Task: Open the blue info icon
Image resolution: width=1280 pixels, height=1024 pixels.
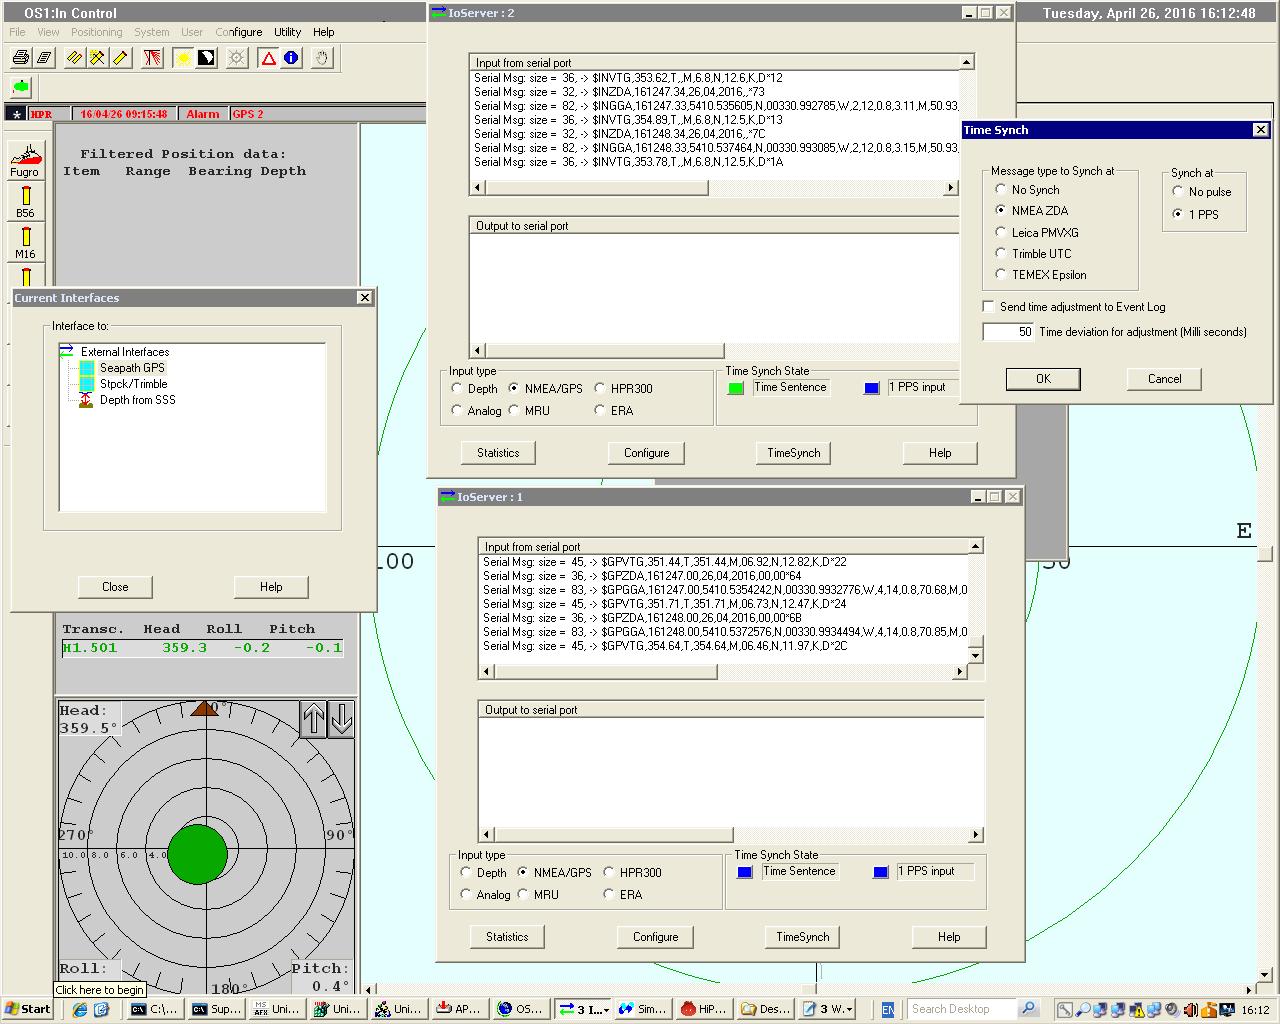Action: coord(291,58)
